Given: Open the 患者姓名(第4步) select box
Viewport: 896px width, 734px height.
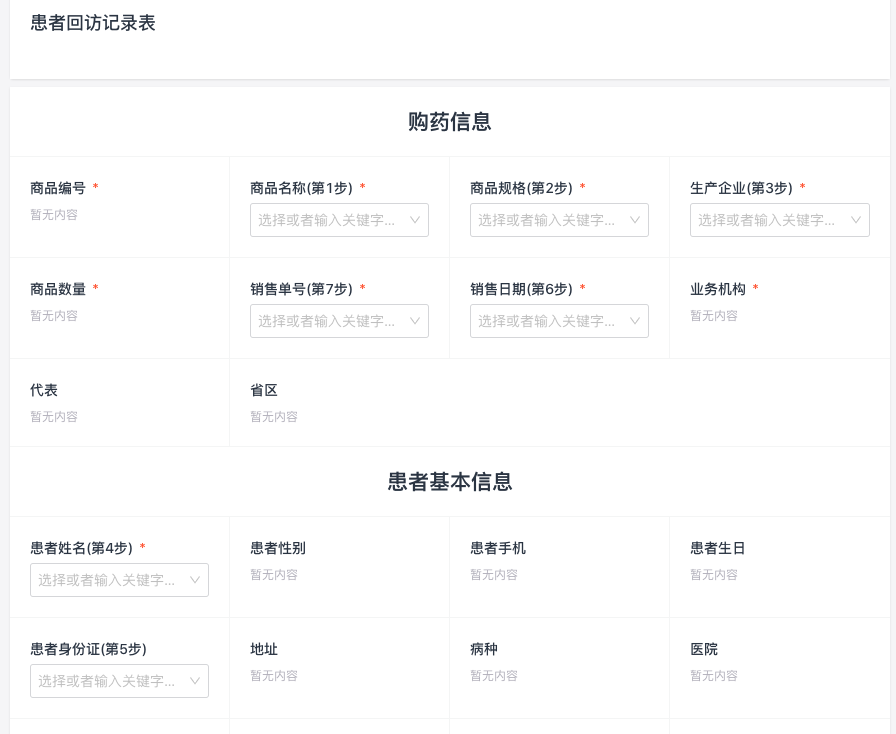Looking at the screenshot, I should [108, 580].
